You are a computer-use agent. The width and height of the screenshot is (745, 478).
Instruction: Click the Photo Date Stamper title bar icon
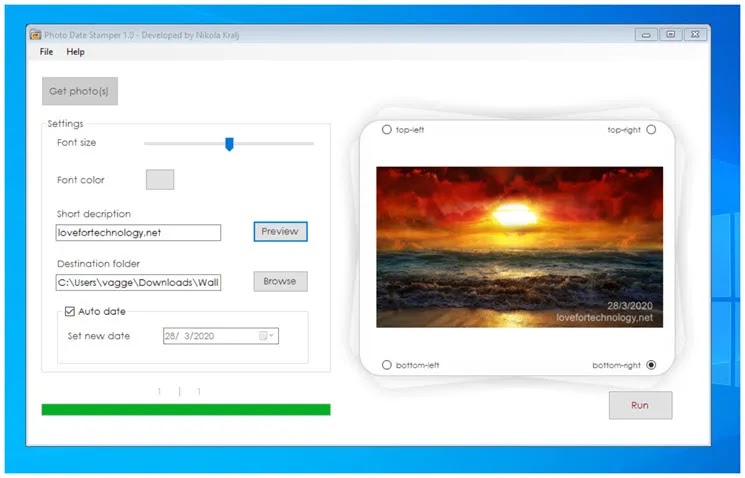coord(35,35)
